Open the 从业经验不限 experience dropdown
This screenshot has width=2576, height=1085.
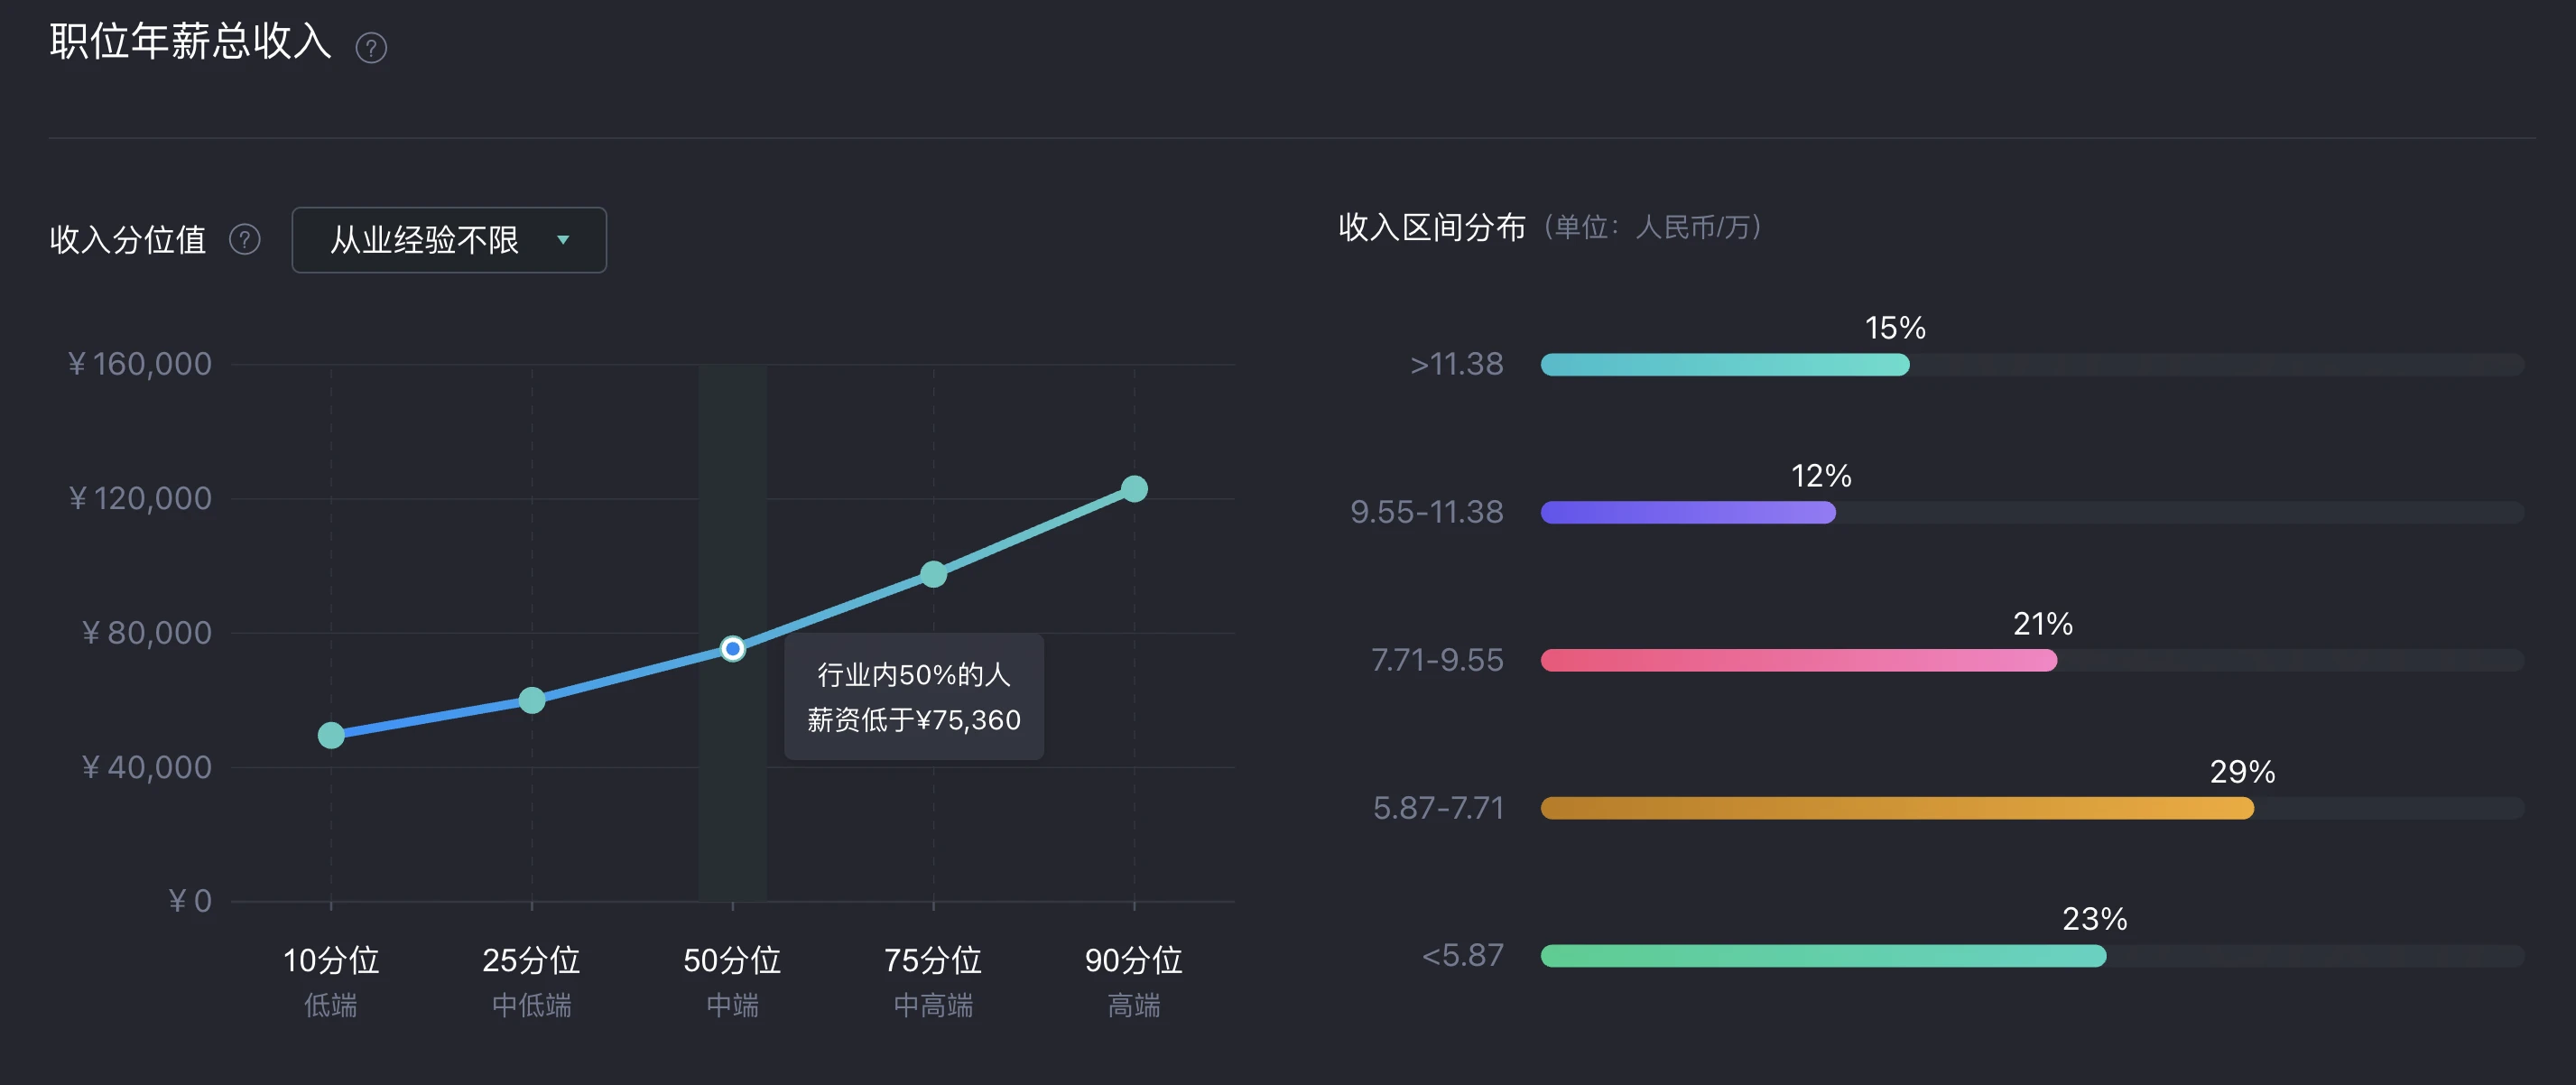[x=449, y=240]
